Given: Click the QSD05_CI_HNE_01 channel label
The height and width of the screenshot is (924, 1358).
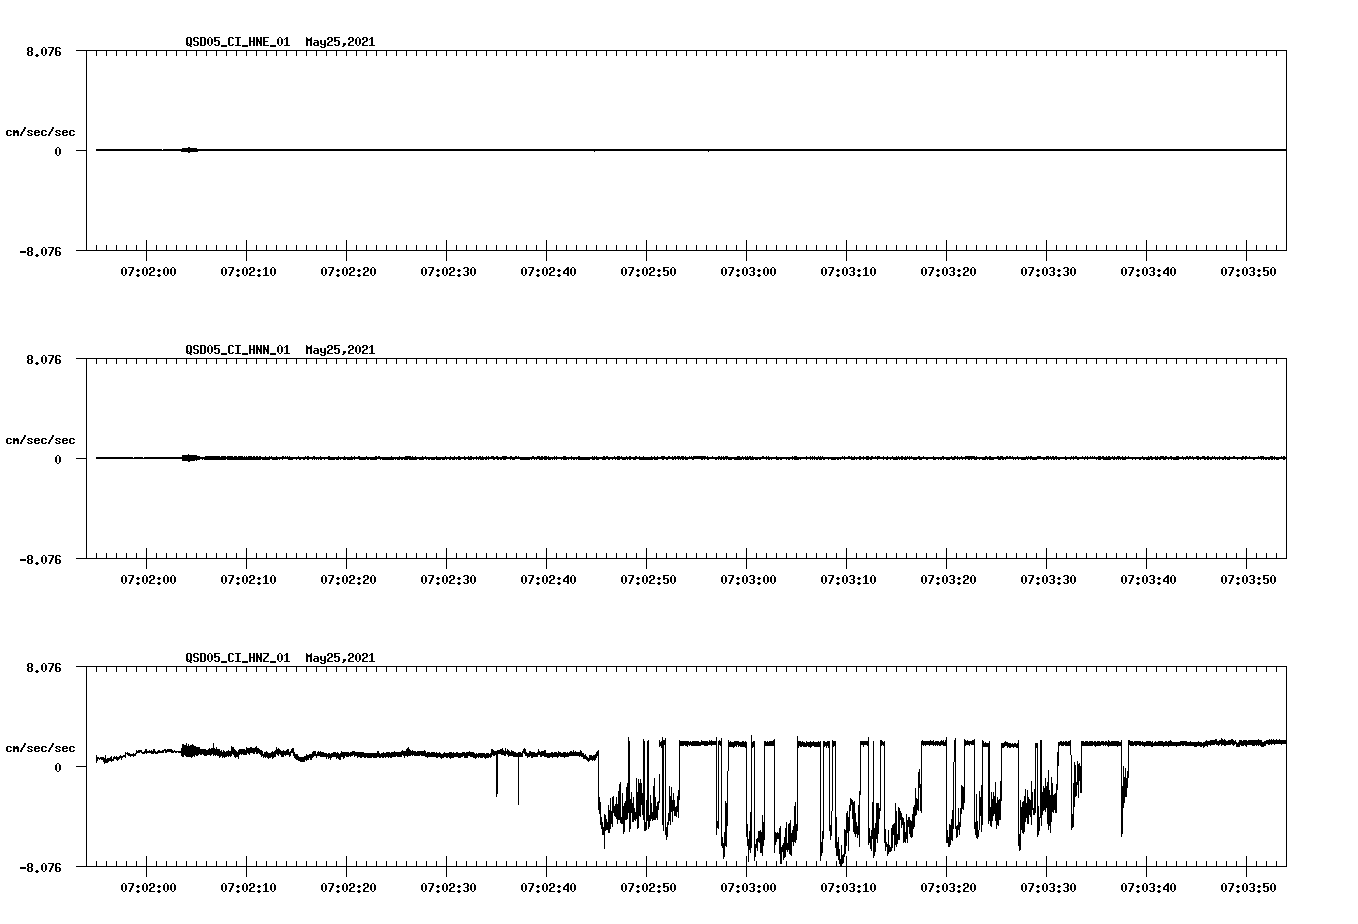Looking at the screenshot, I should [x=234, y=43].
